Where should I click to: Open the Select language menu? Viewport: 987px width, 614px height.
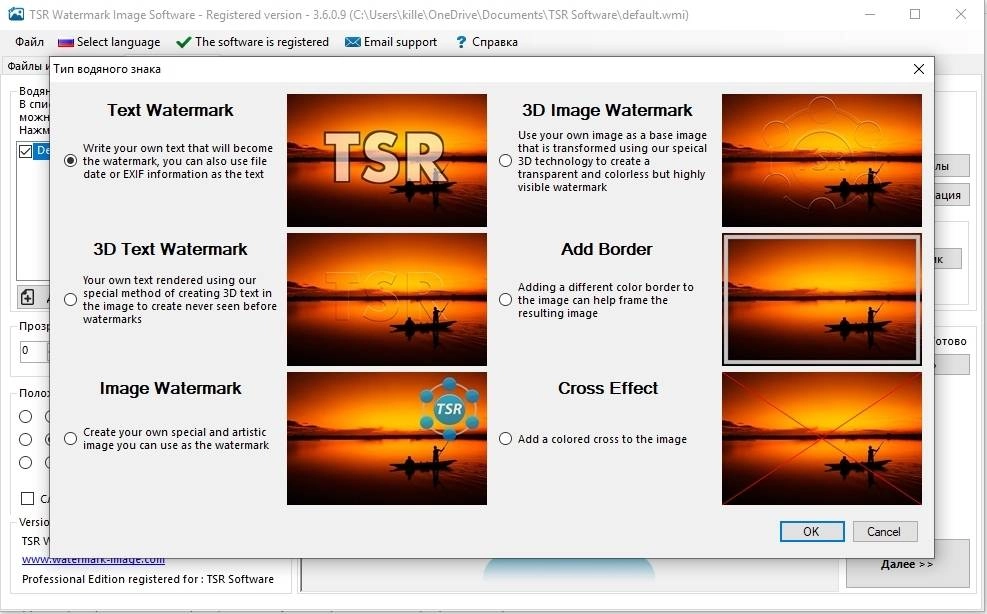tap(110, 42)
